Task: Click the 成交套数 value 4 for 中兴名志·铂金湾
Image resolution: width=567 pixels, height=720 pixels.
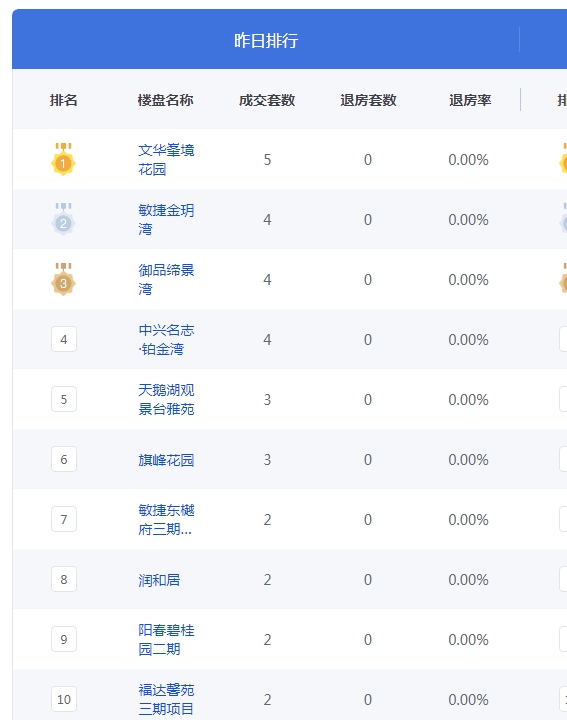Action: (x=267, y=340)
